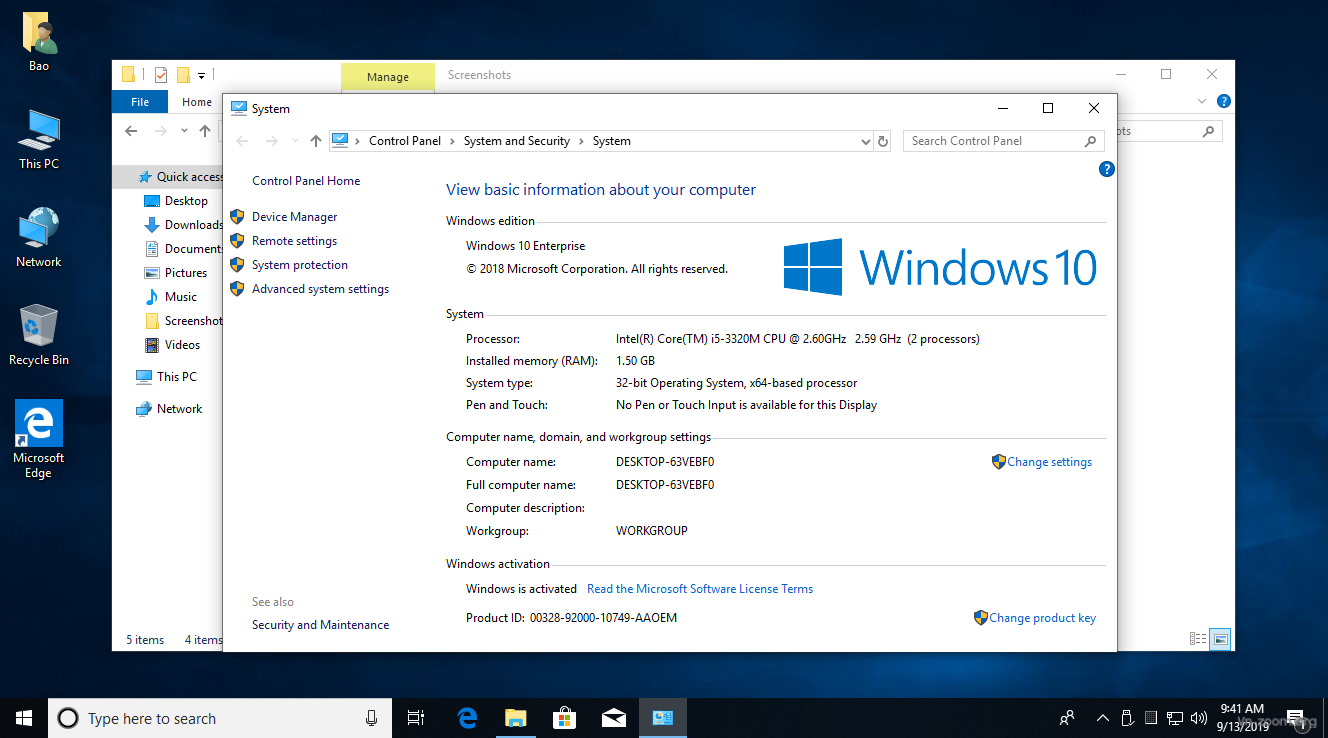Open the File tab in File Explorer
1328x738 pixels.
click(x=140, y=102)
